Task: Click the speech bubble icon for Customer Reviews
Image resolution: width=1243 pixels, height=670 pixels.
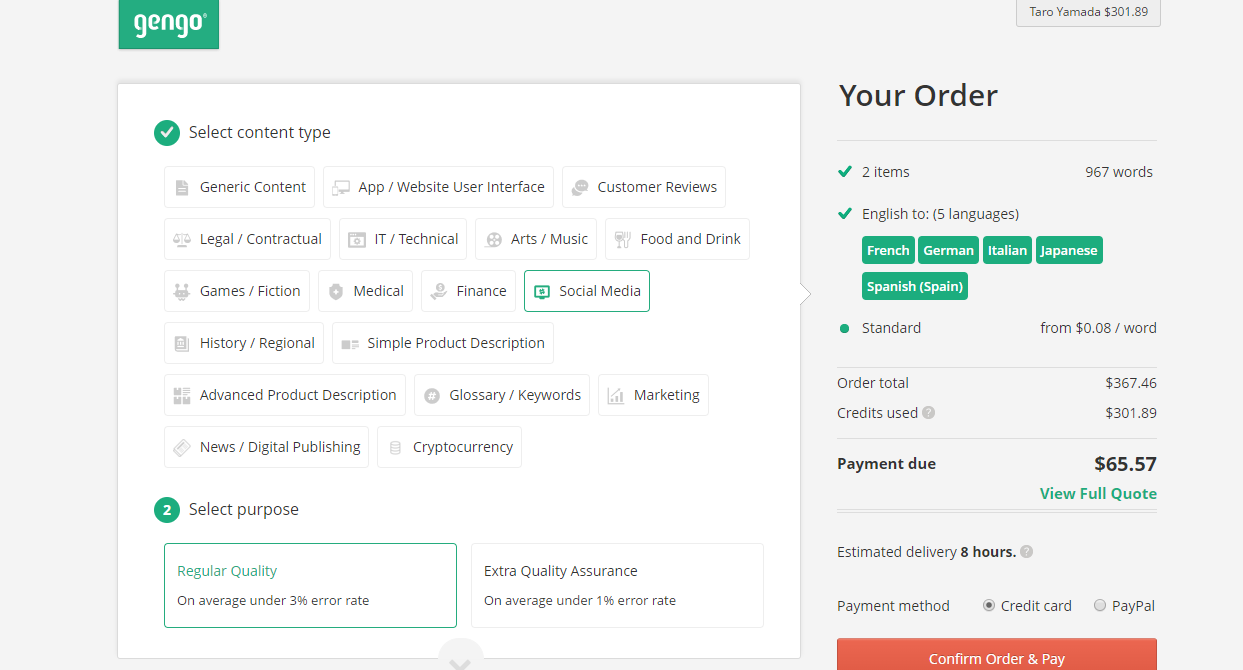Action: coord(580,187)
